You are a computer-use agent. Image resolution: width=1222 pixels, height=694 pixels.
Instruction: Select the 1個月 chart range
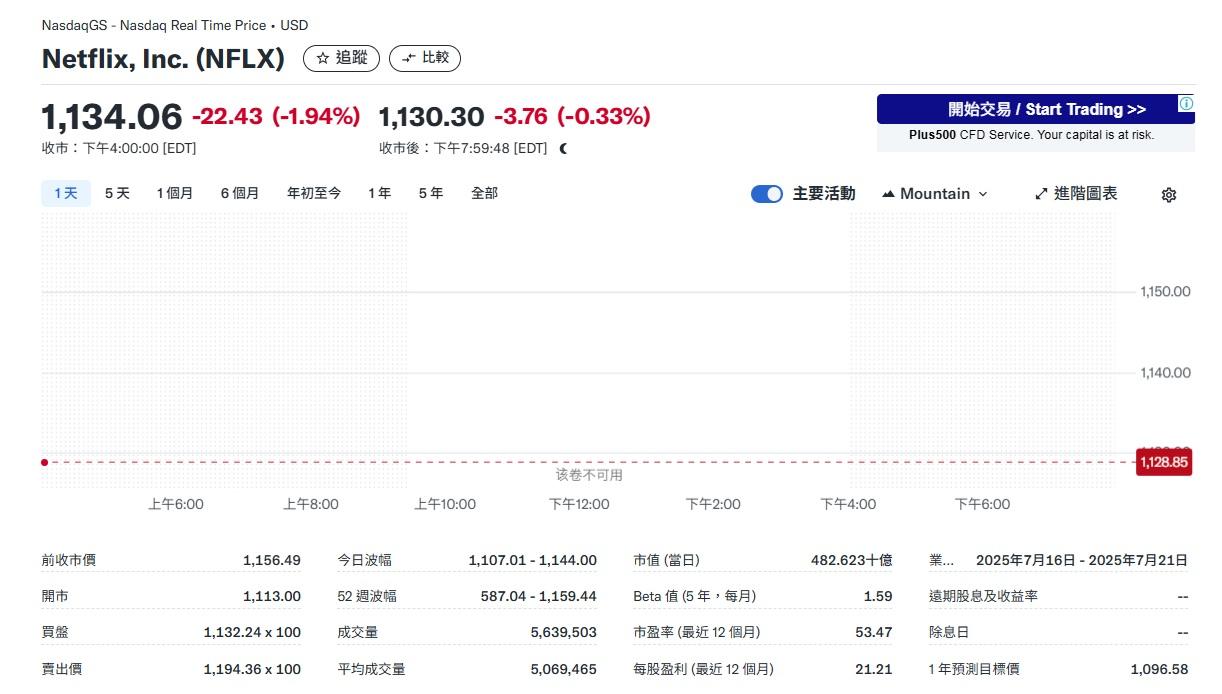coord(175,193)
